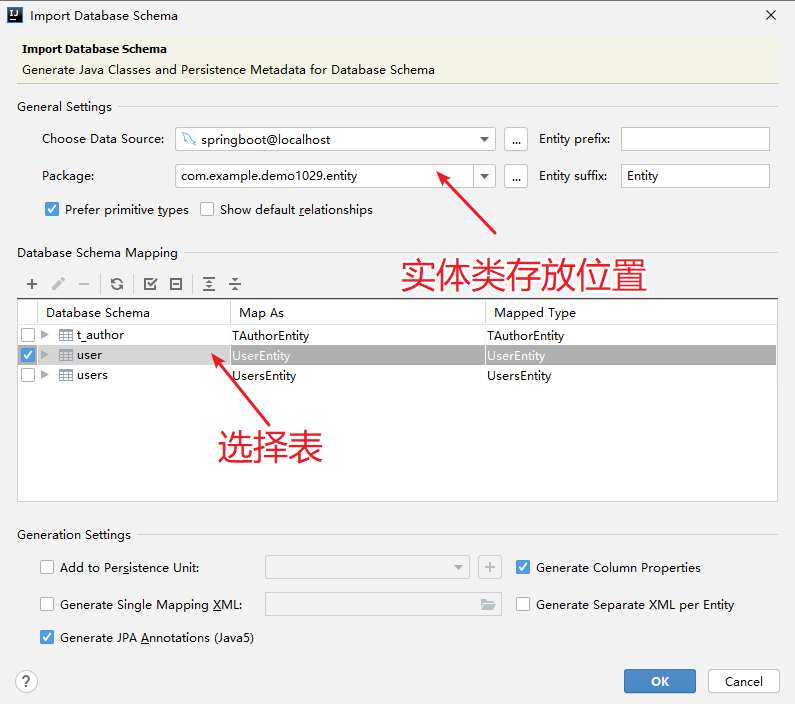Toggle Prefer primitive types checkbox

click(52, 209)
